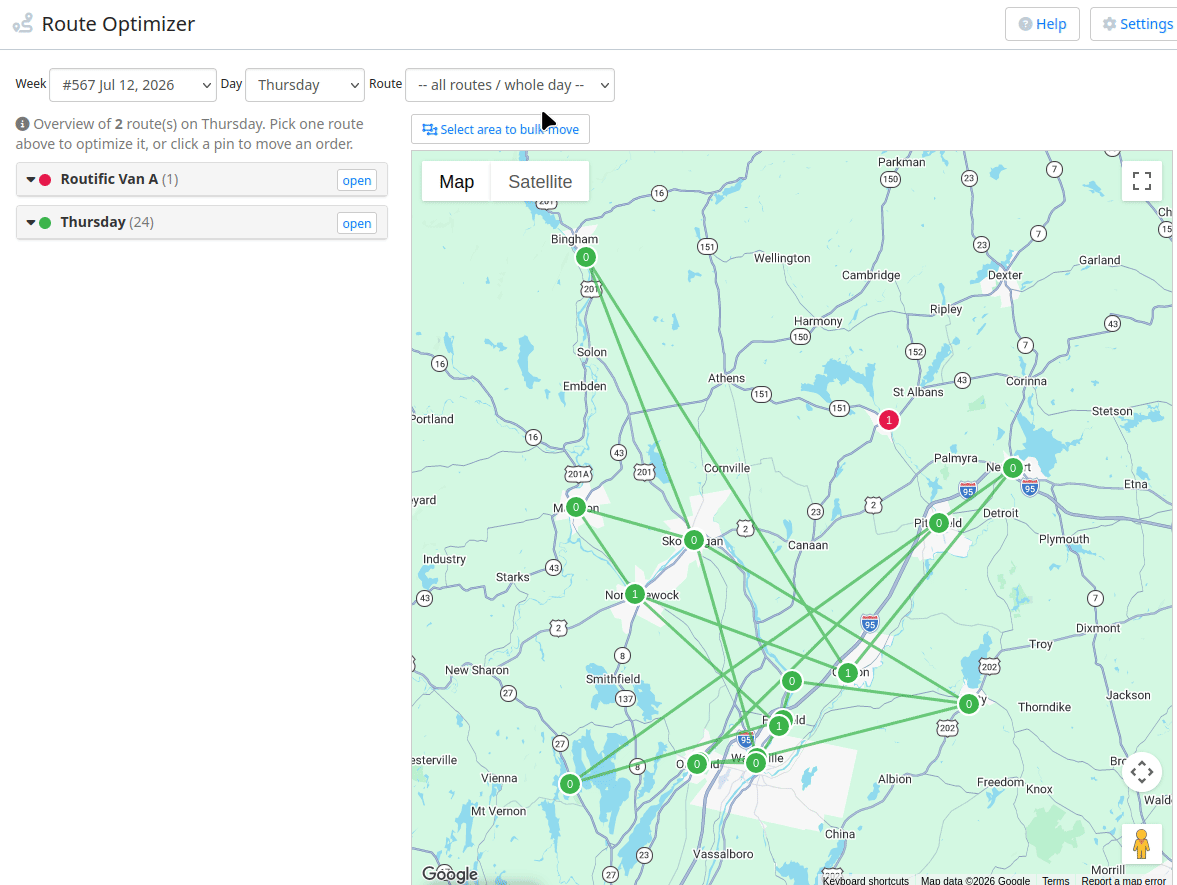Open the Route dropdown all routes / whole day
This screenshot has width=1177, height=885.
[510, 85]
